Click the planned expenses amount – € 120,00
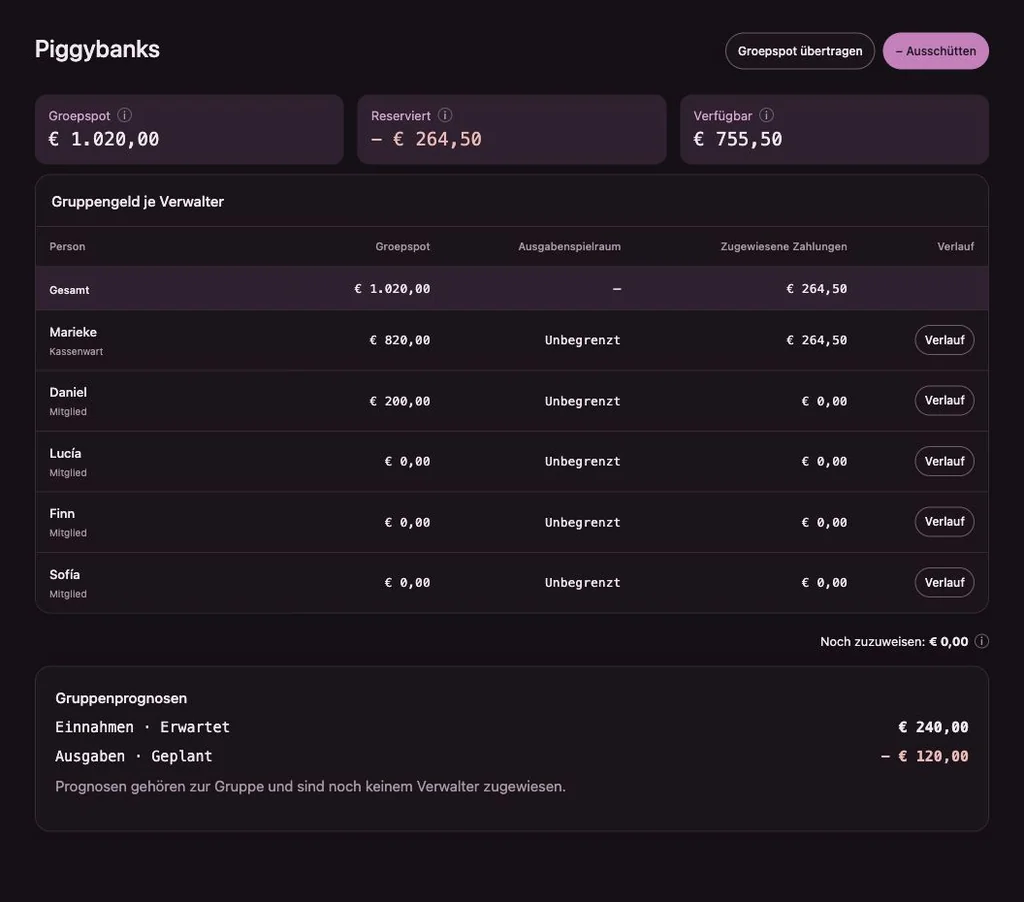 [x=925, y=756]
